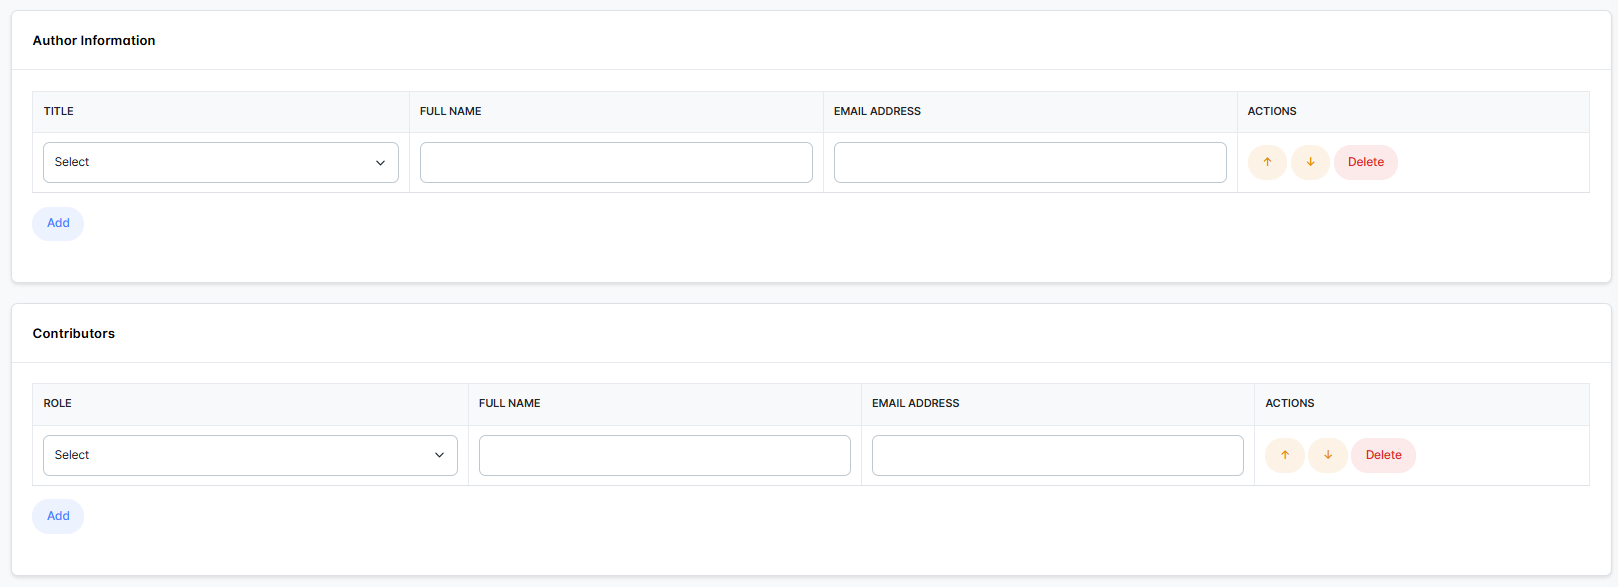Focus the author Full Name field
The width and height of the screenshot is (1618, 587).
pos(616,162)
